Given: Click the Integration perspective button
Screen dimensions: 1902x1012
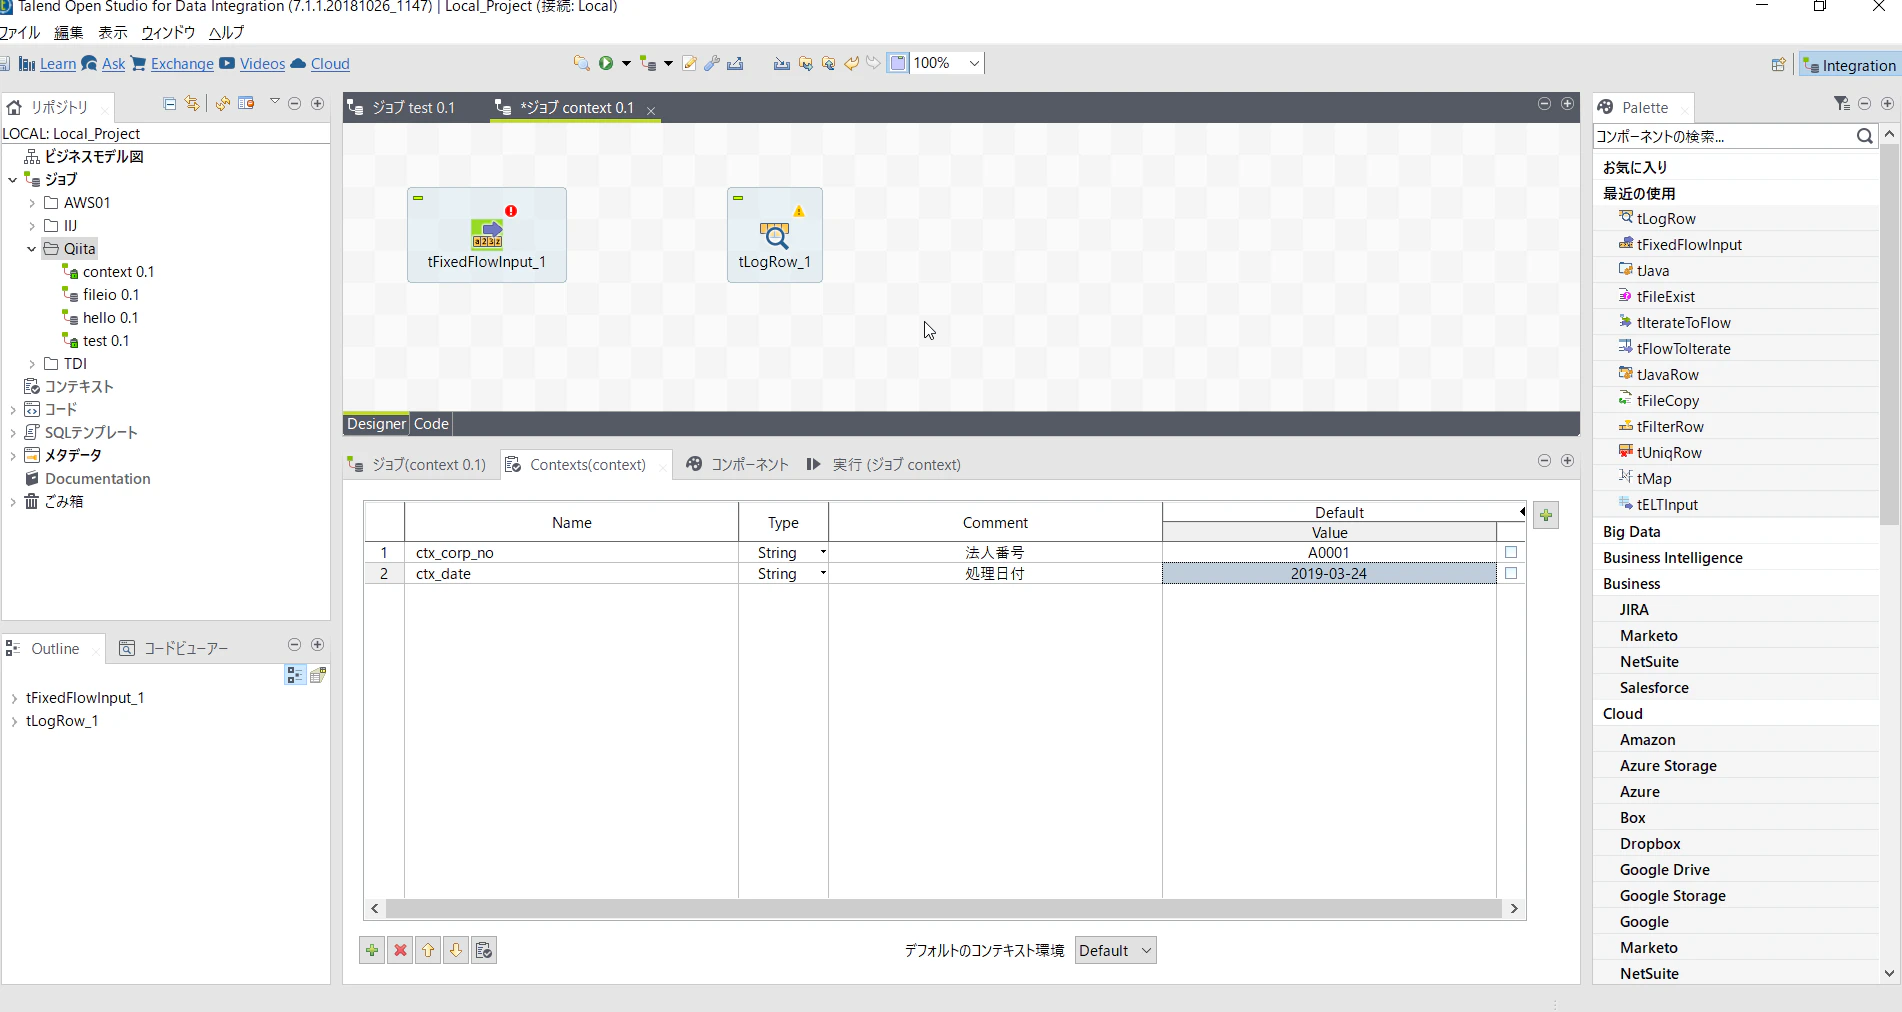Looking at the screenshot, I should click(x=1849, y=65).
